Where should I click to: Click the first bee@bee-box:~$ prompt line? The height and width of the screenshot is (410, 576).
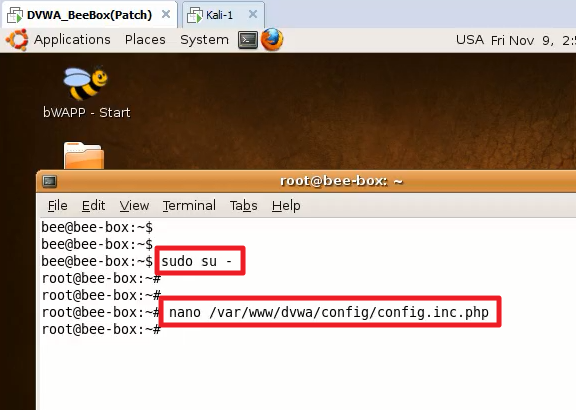click(x=97, y=227)
